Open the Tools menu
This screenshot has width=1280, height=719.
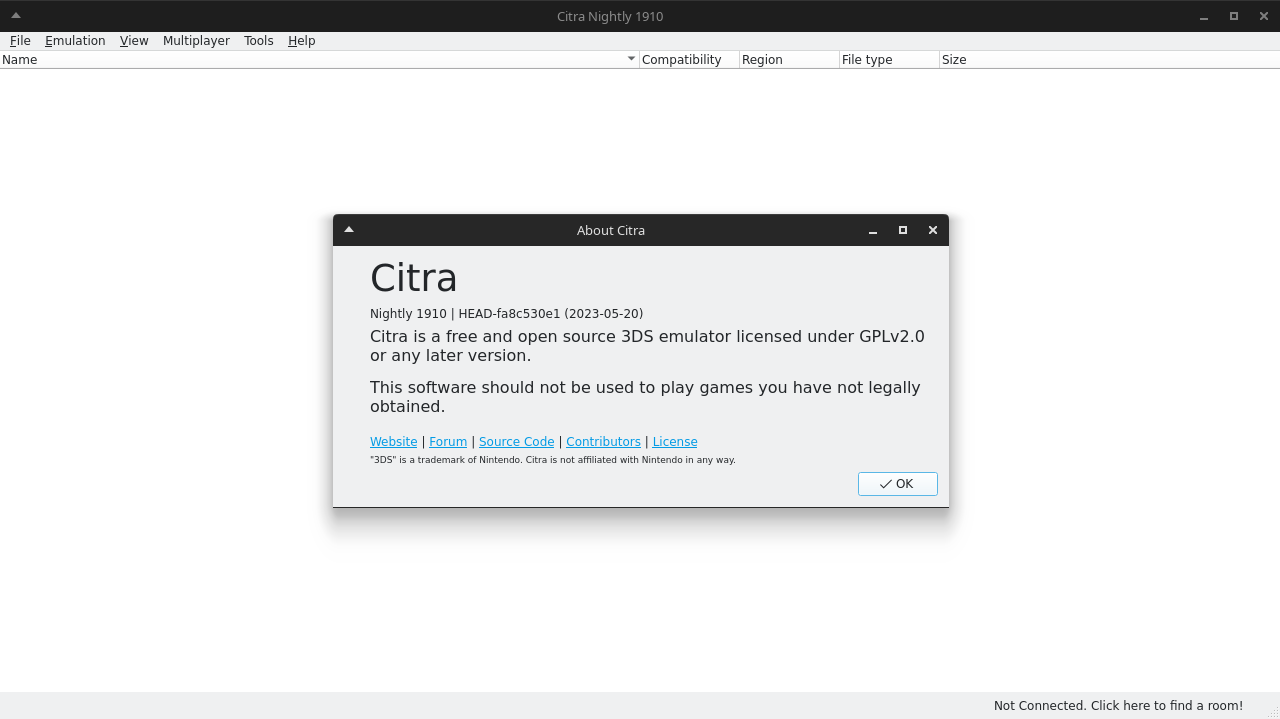click(259, 41)
